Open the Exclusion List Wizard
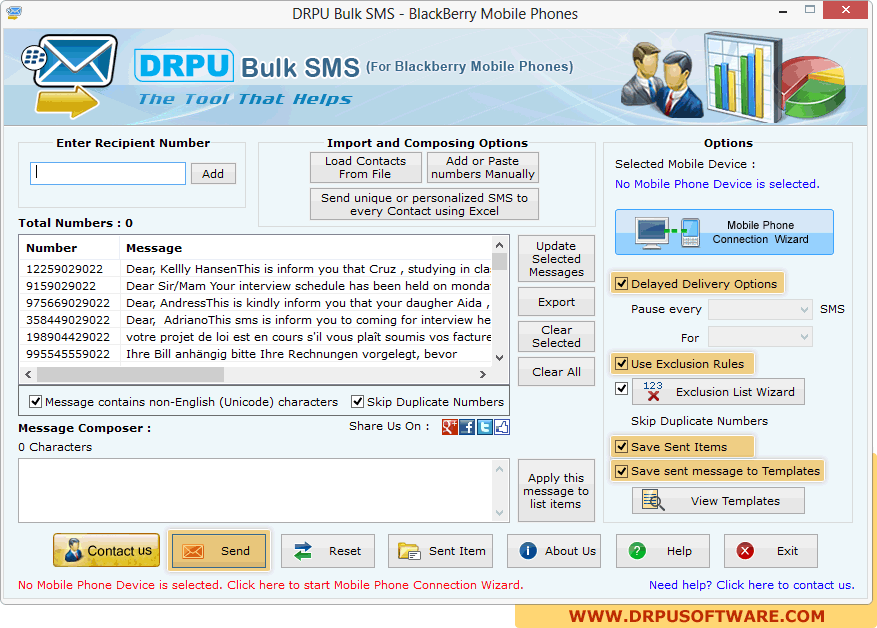Image resolution: width=877 pixels, height=628 pixels. click(x=718, y=392)
